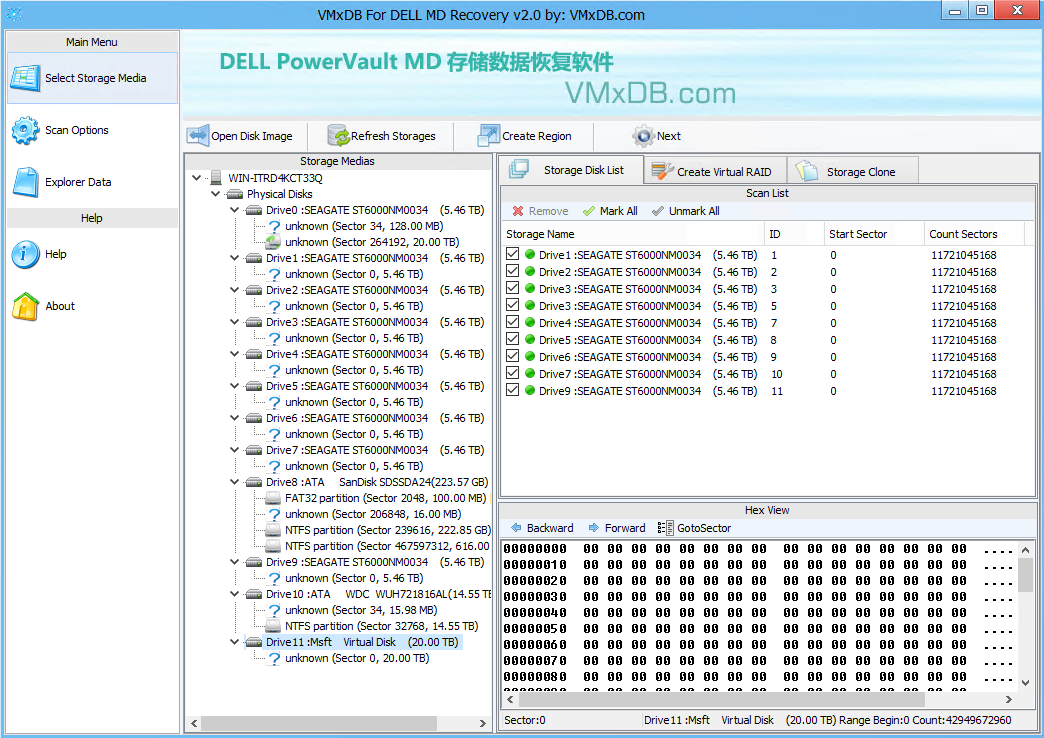Collapse the Drive1 tree node
This screenshot has width=1044, height=738.
pos(234,258)
